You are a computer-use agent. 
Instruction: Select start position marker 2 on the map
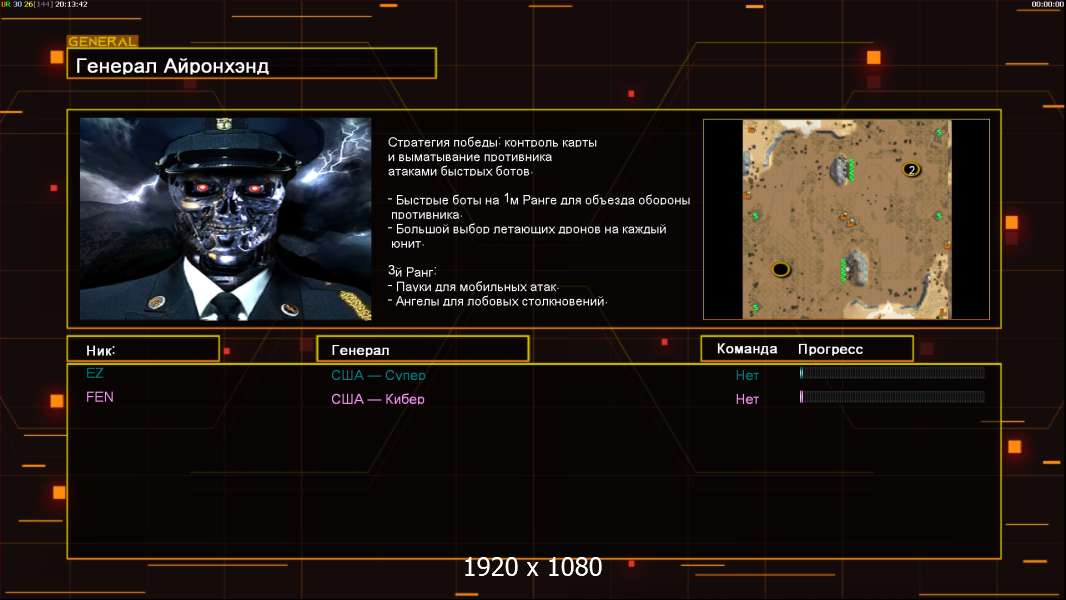click(x=912, y=169)
